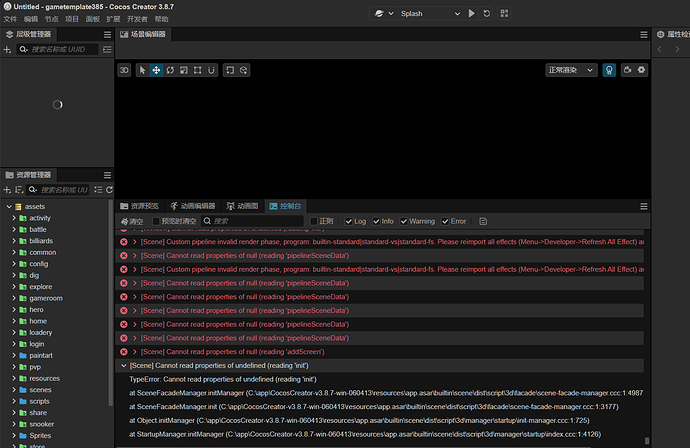Open the scene camera settings icon

coord(628,70)
